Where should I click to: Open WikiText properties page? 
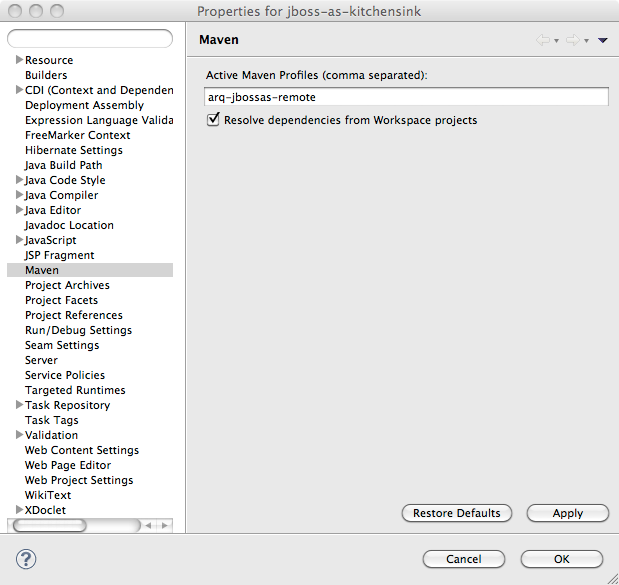(x=48, y=495)
